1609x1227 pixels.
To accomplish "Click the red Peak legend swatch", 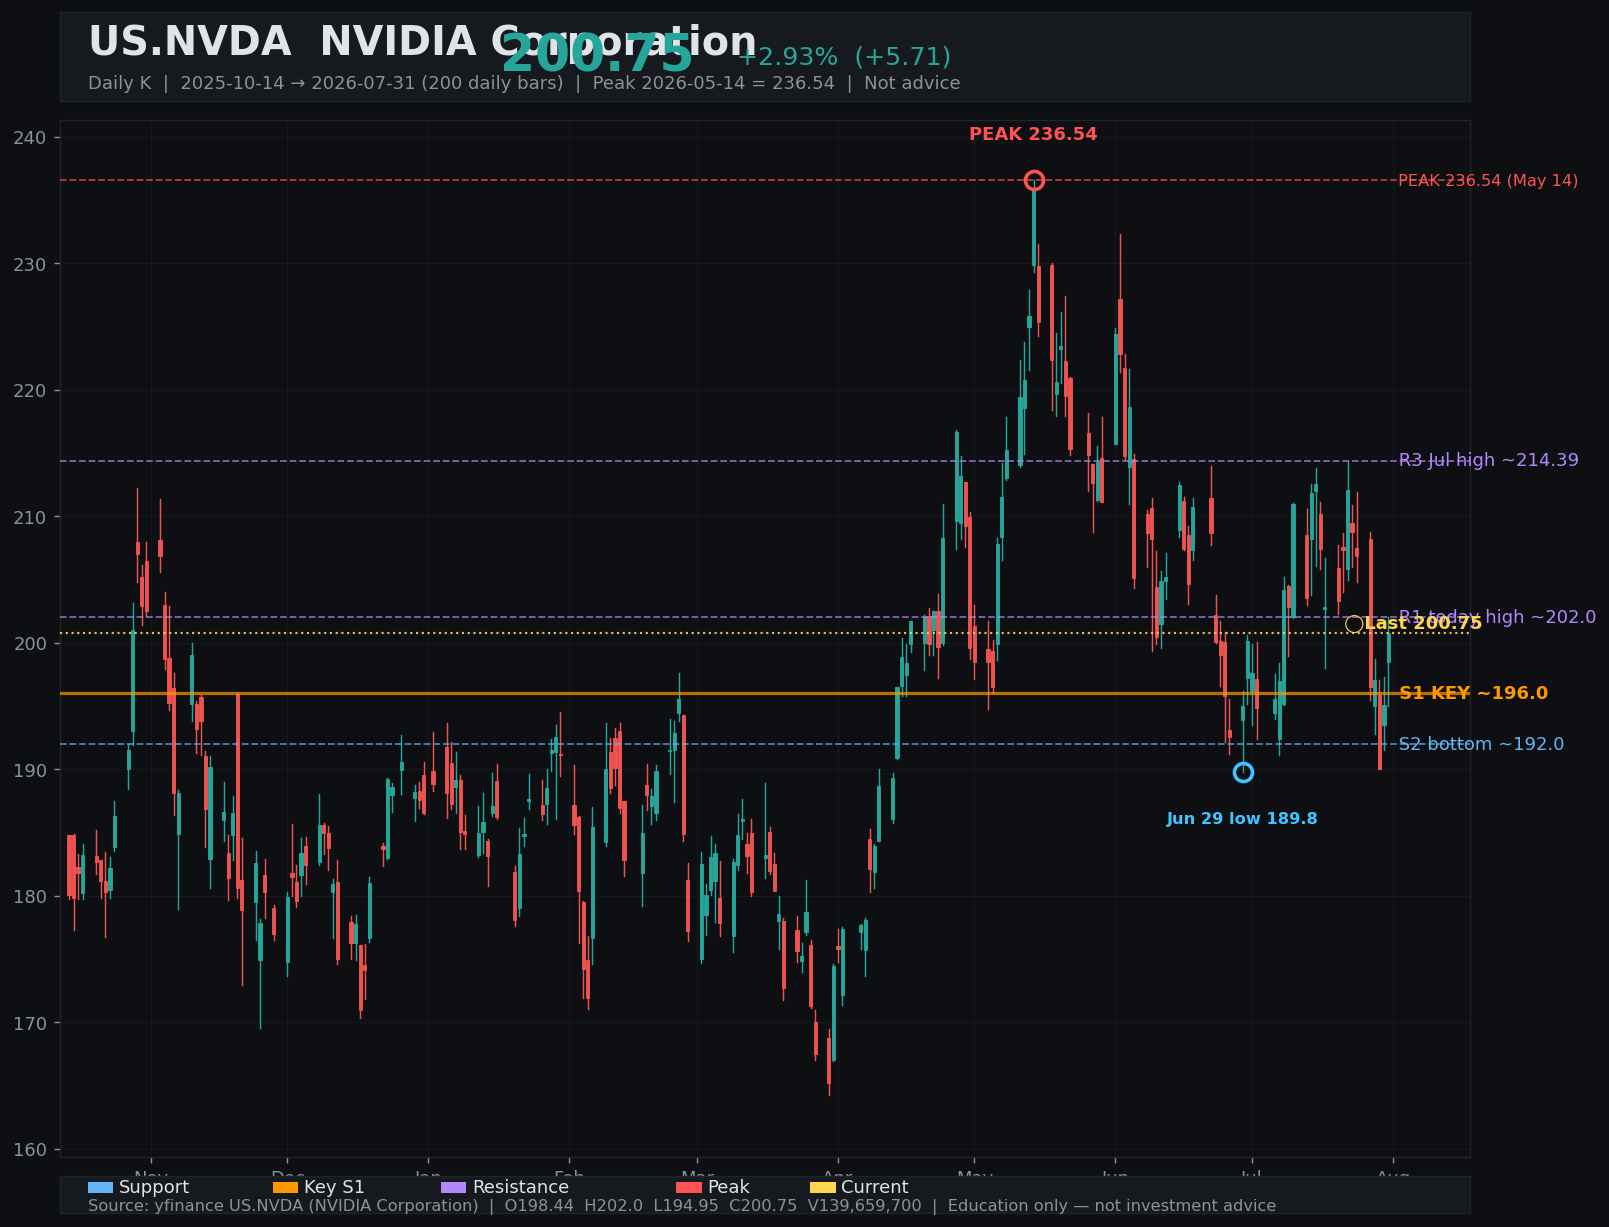I will pyautogui.click(x=689, y=1188).
